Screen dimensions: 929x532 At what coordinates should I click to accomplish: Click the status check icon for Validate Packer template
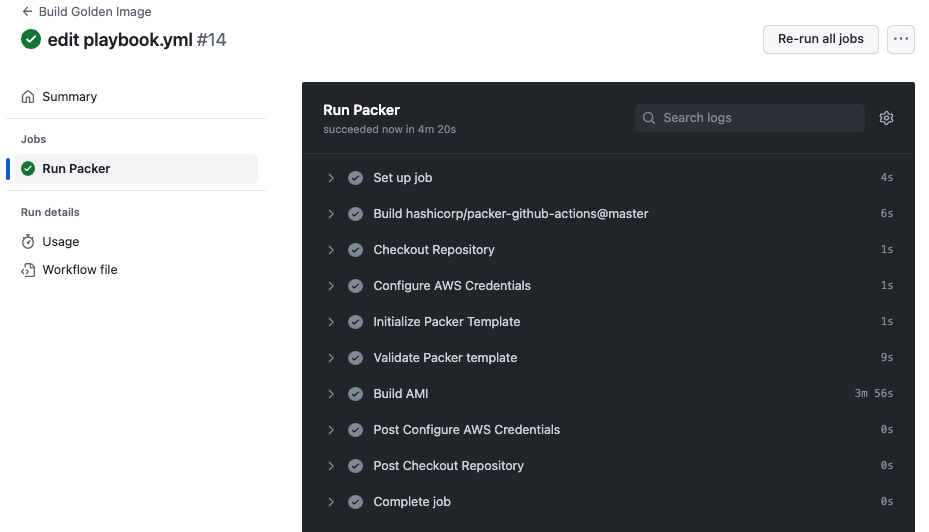355,358
